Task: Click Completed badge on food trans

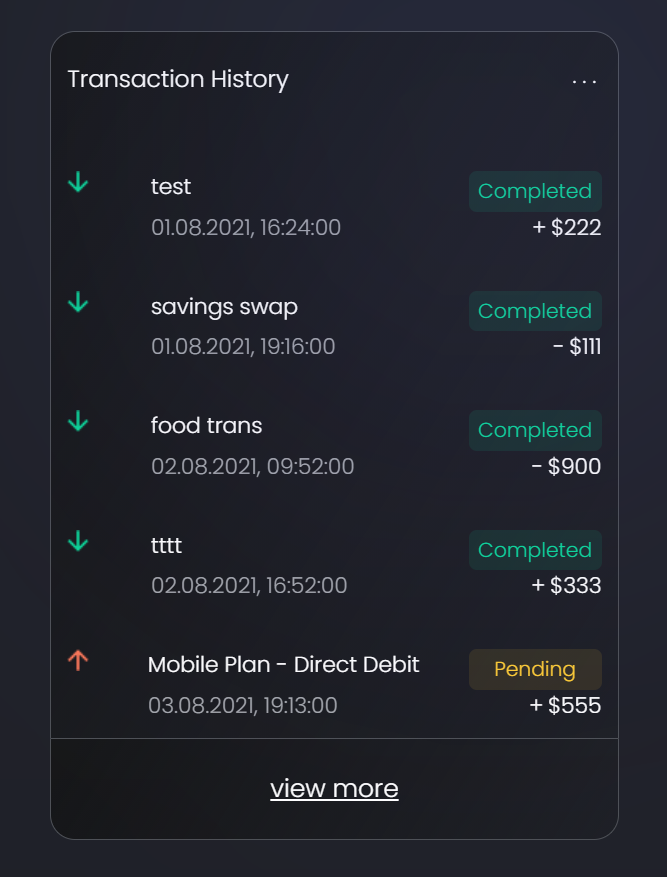Action: coord(535,430)
